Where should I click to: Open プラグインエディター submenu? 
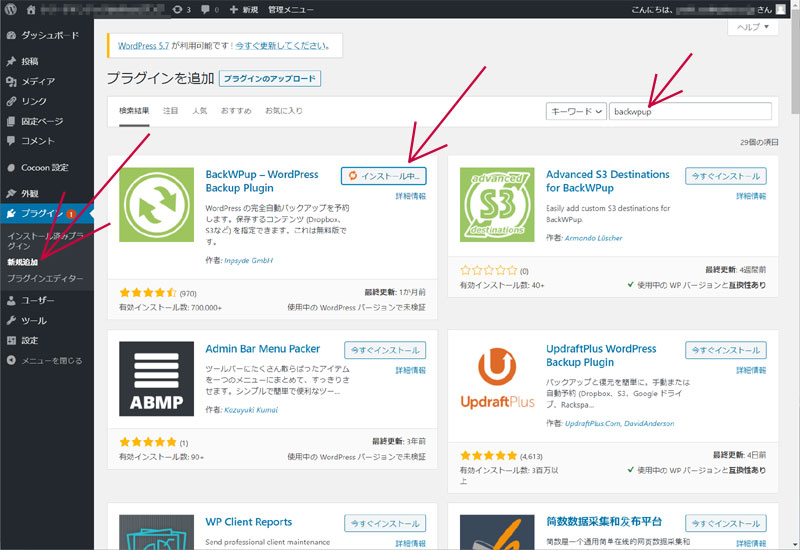(45, 279)
